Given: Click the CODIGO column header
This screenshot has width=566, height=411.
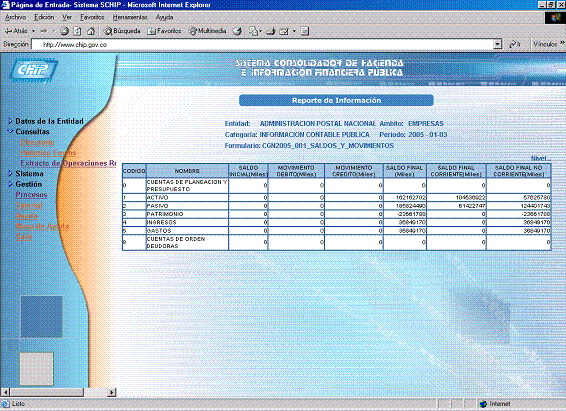Looking at the screenshot, I should tap(134, 171).
